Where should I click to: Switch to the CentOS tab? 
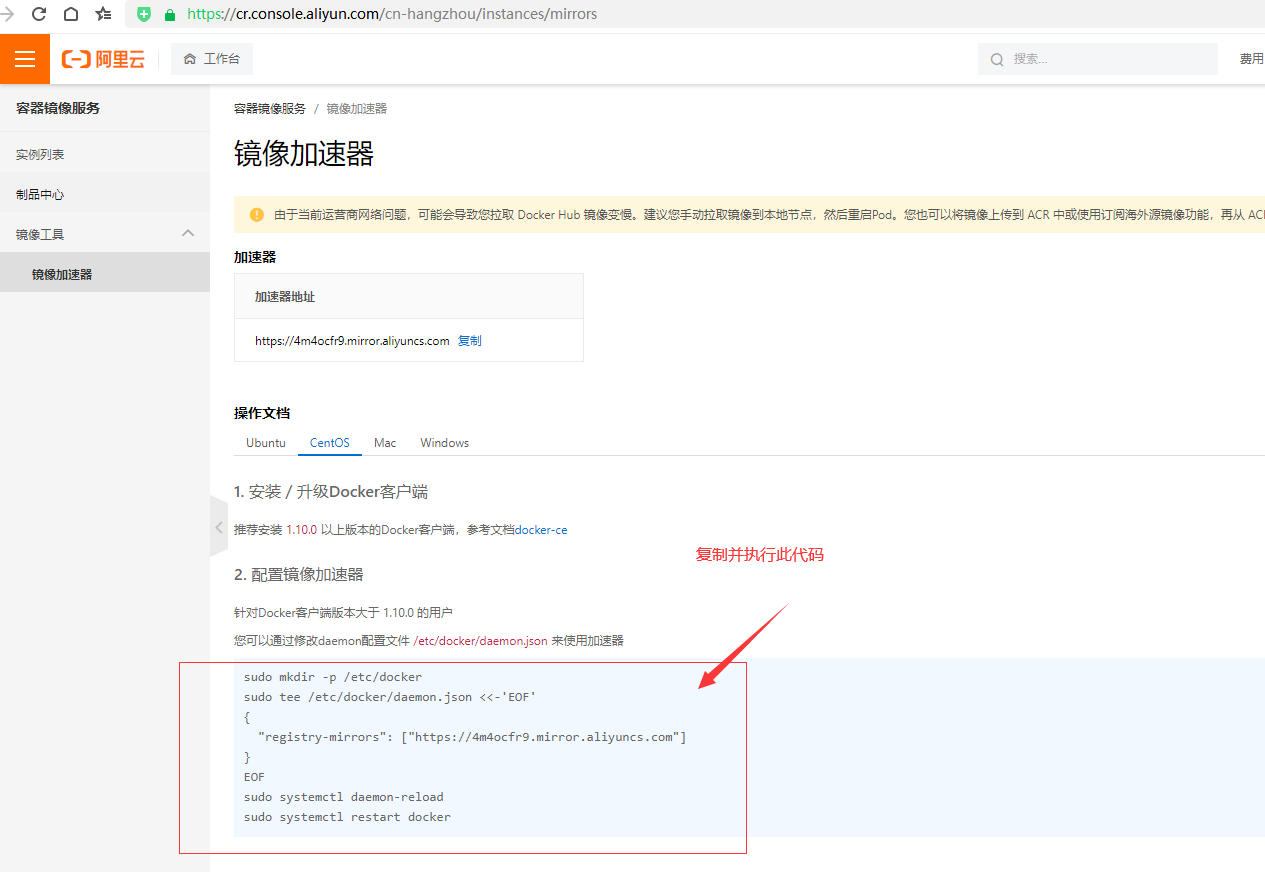click(330, 443)
